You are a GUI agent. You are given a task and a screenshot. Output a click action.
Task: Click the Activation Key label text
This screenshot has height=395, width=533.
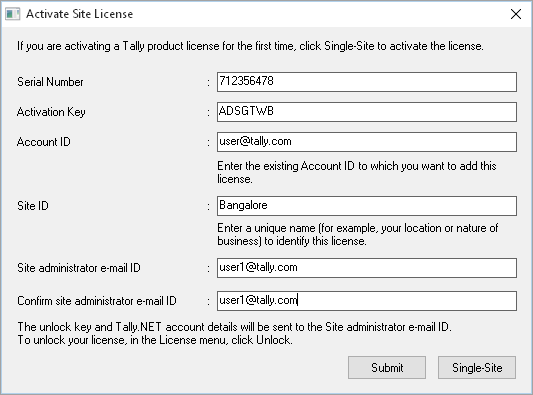[x=51, y=112]
